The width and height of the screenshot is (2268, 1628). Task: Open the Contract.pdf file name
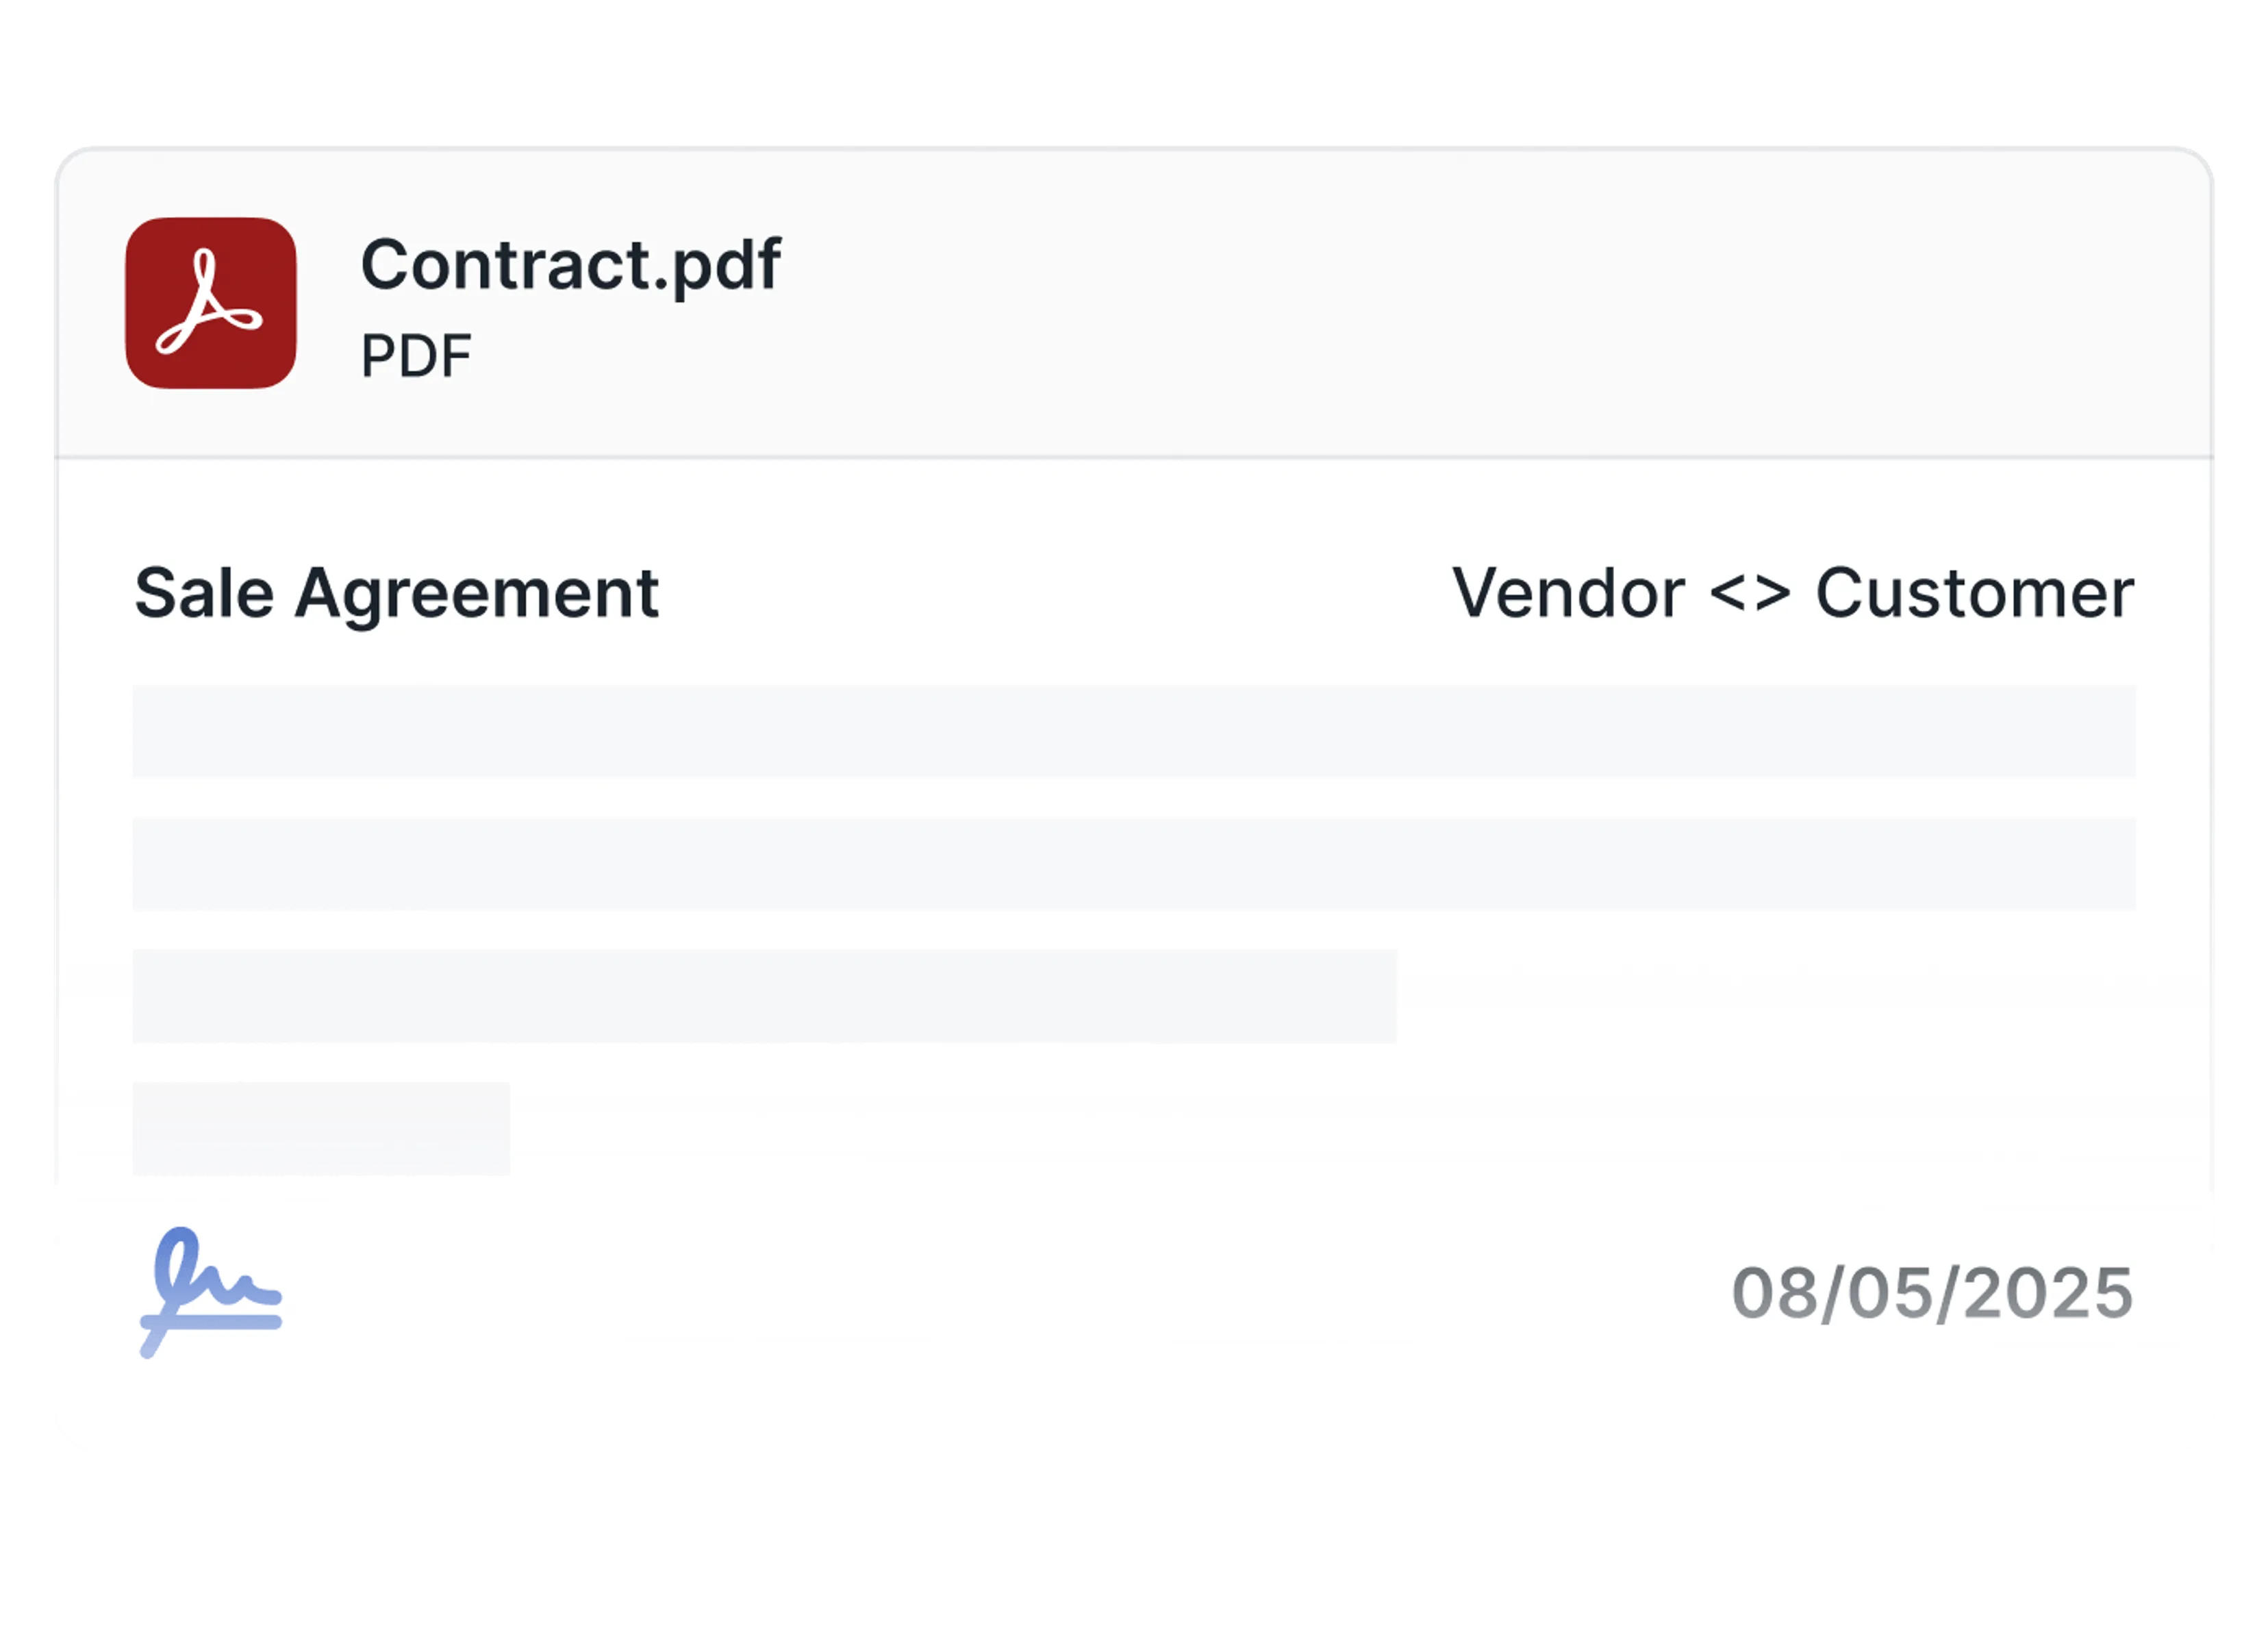pyautogui.click(x=571, y=265)
